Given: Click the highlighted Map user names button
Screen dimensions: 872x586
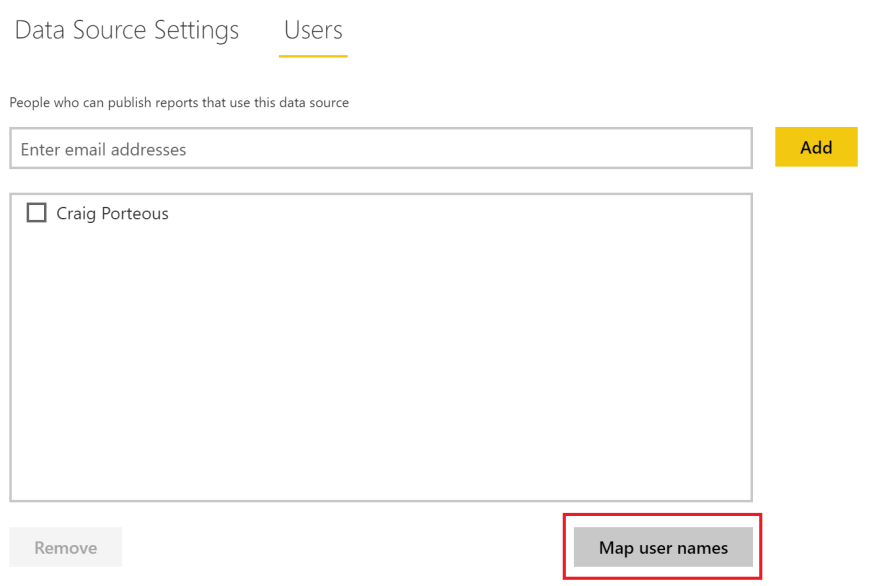Looking at the screenshot, I should pos(663,548).
